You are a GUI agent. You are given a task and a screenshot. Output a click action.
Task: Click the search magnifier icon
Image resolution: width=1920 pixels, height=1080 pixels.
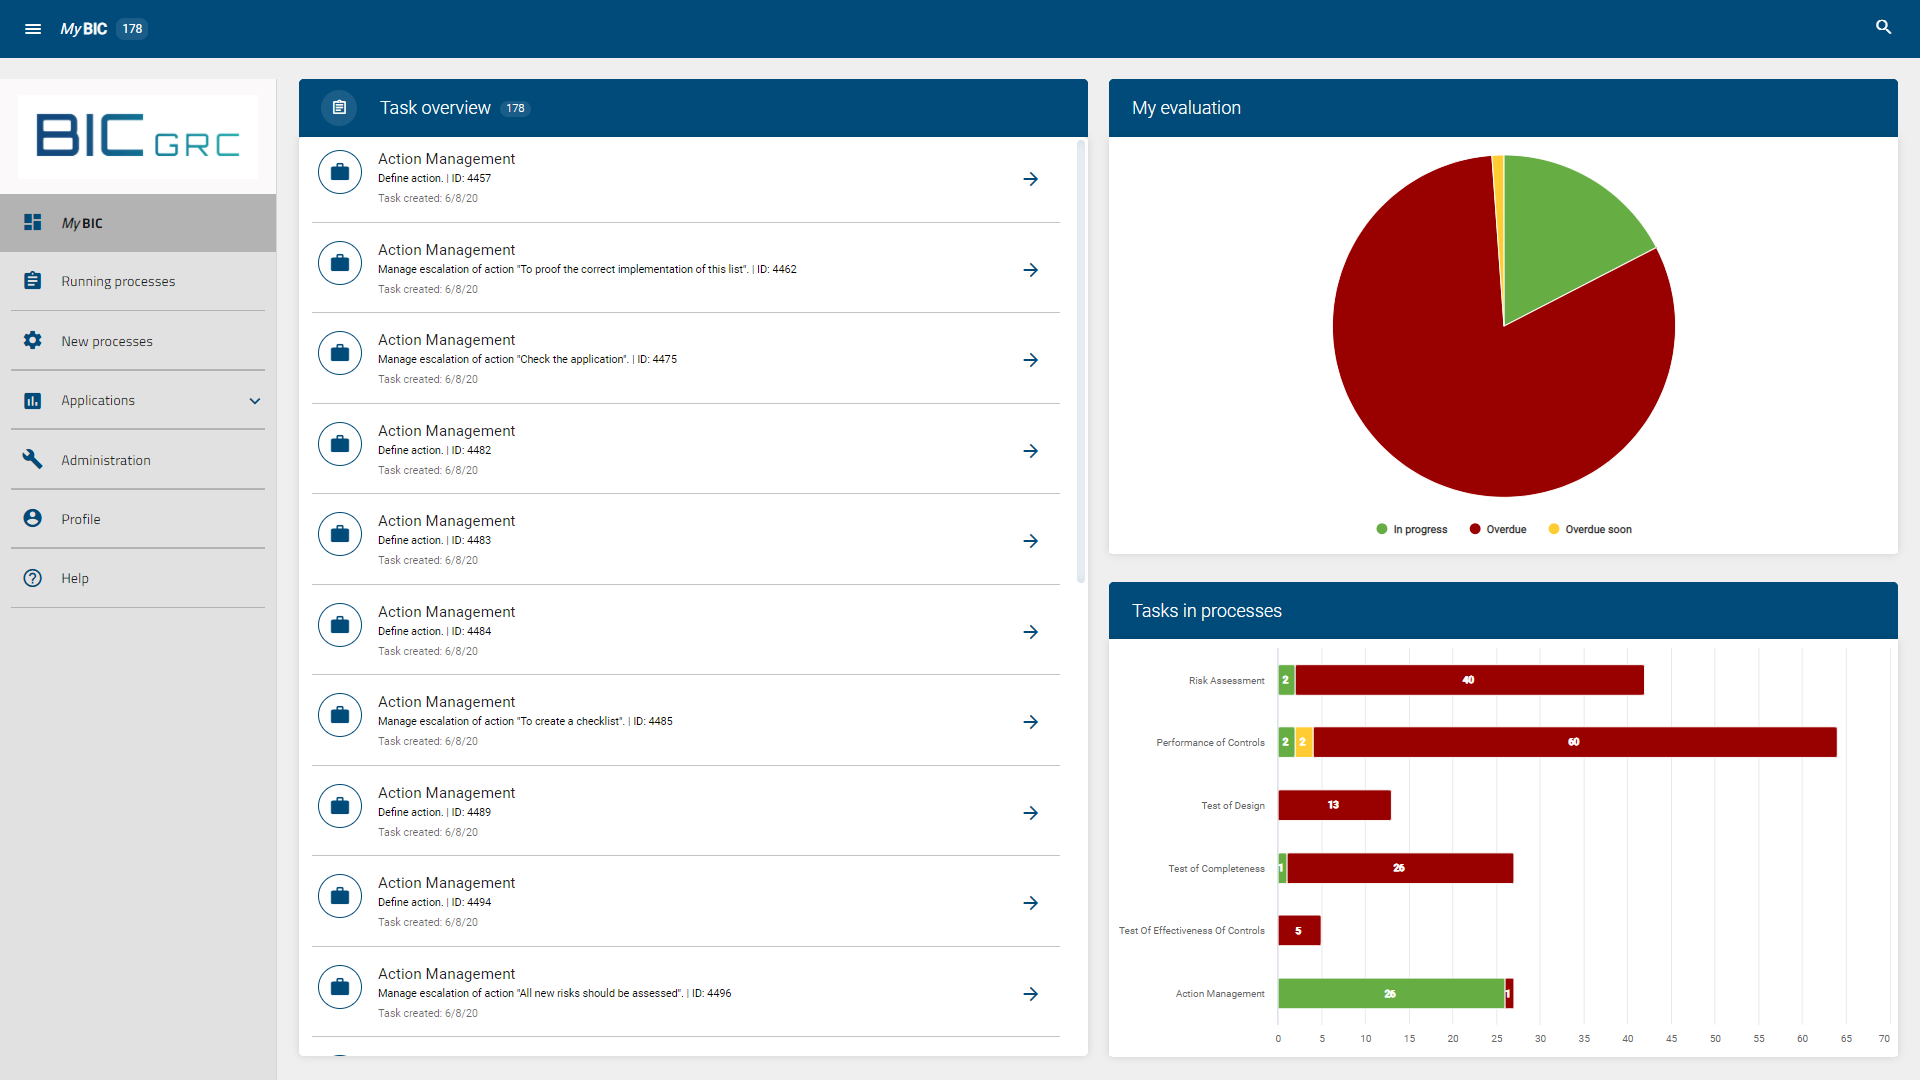1883,27
